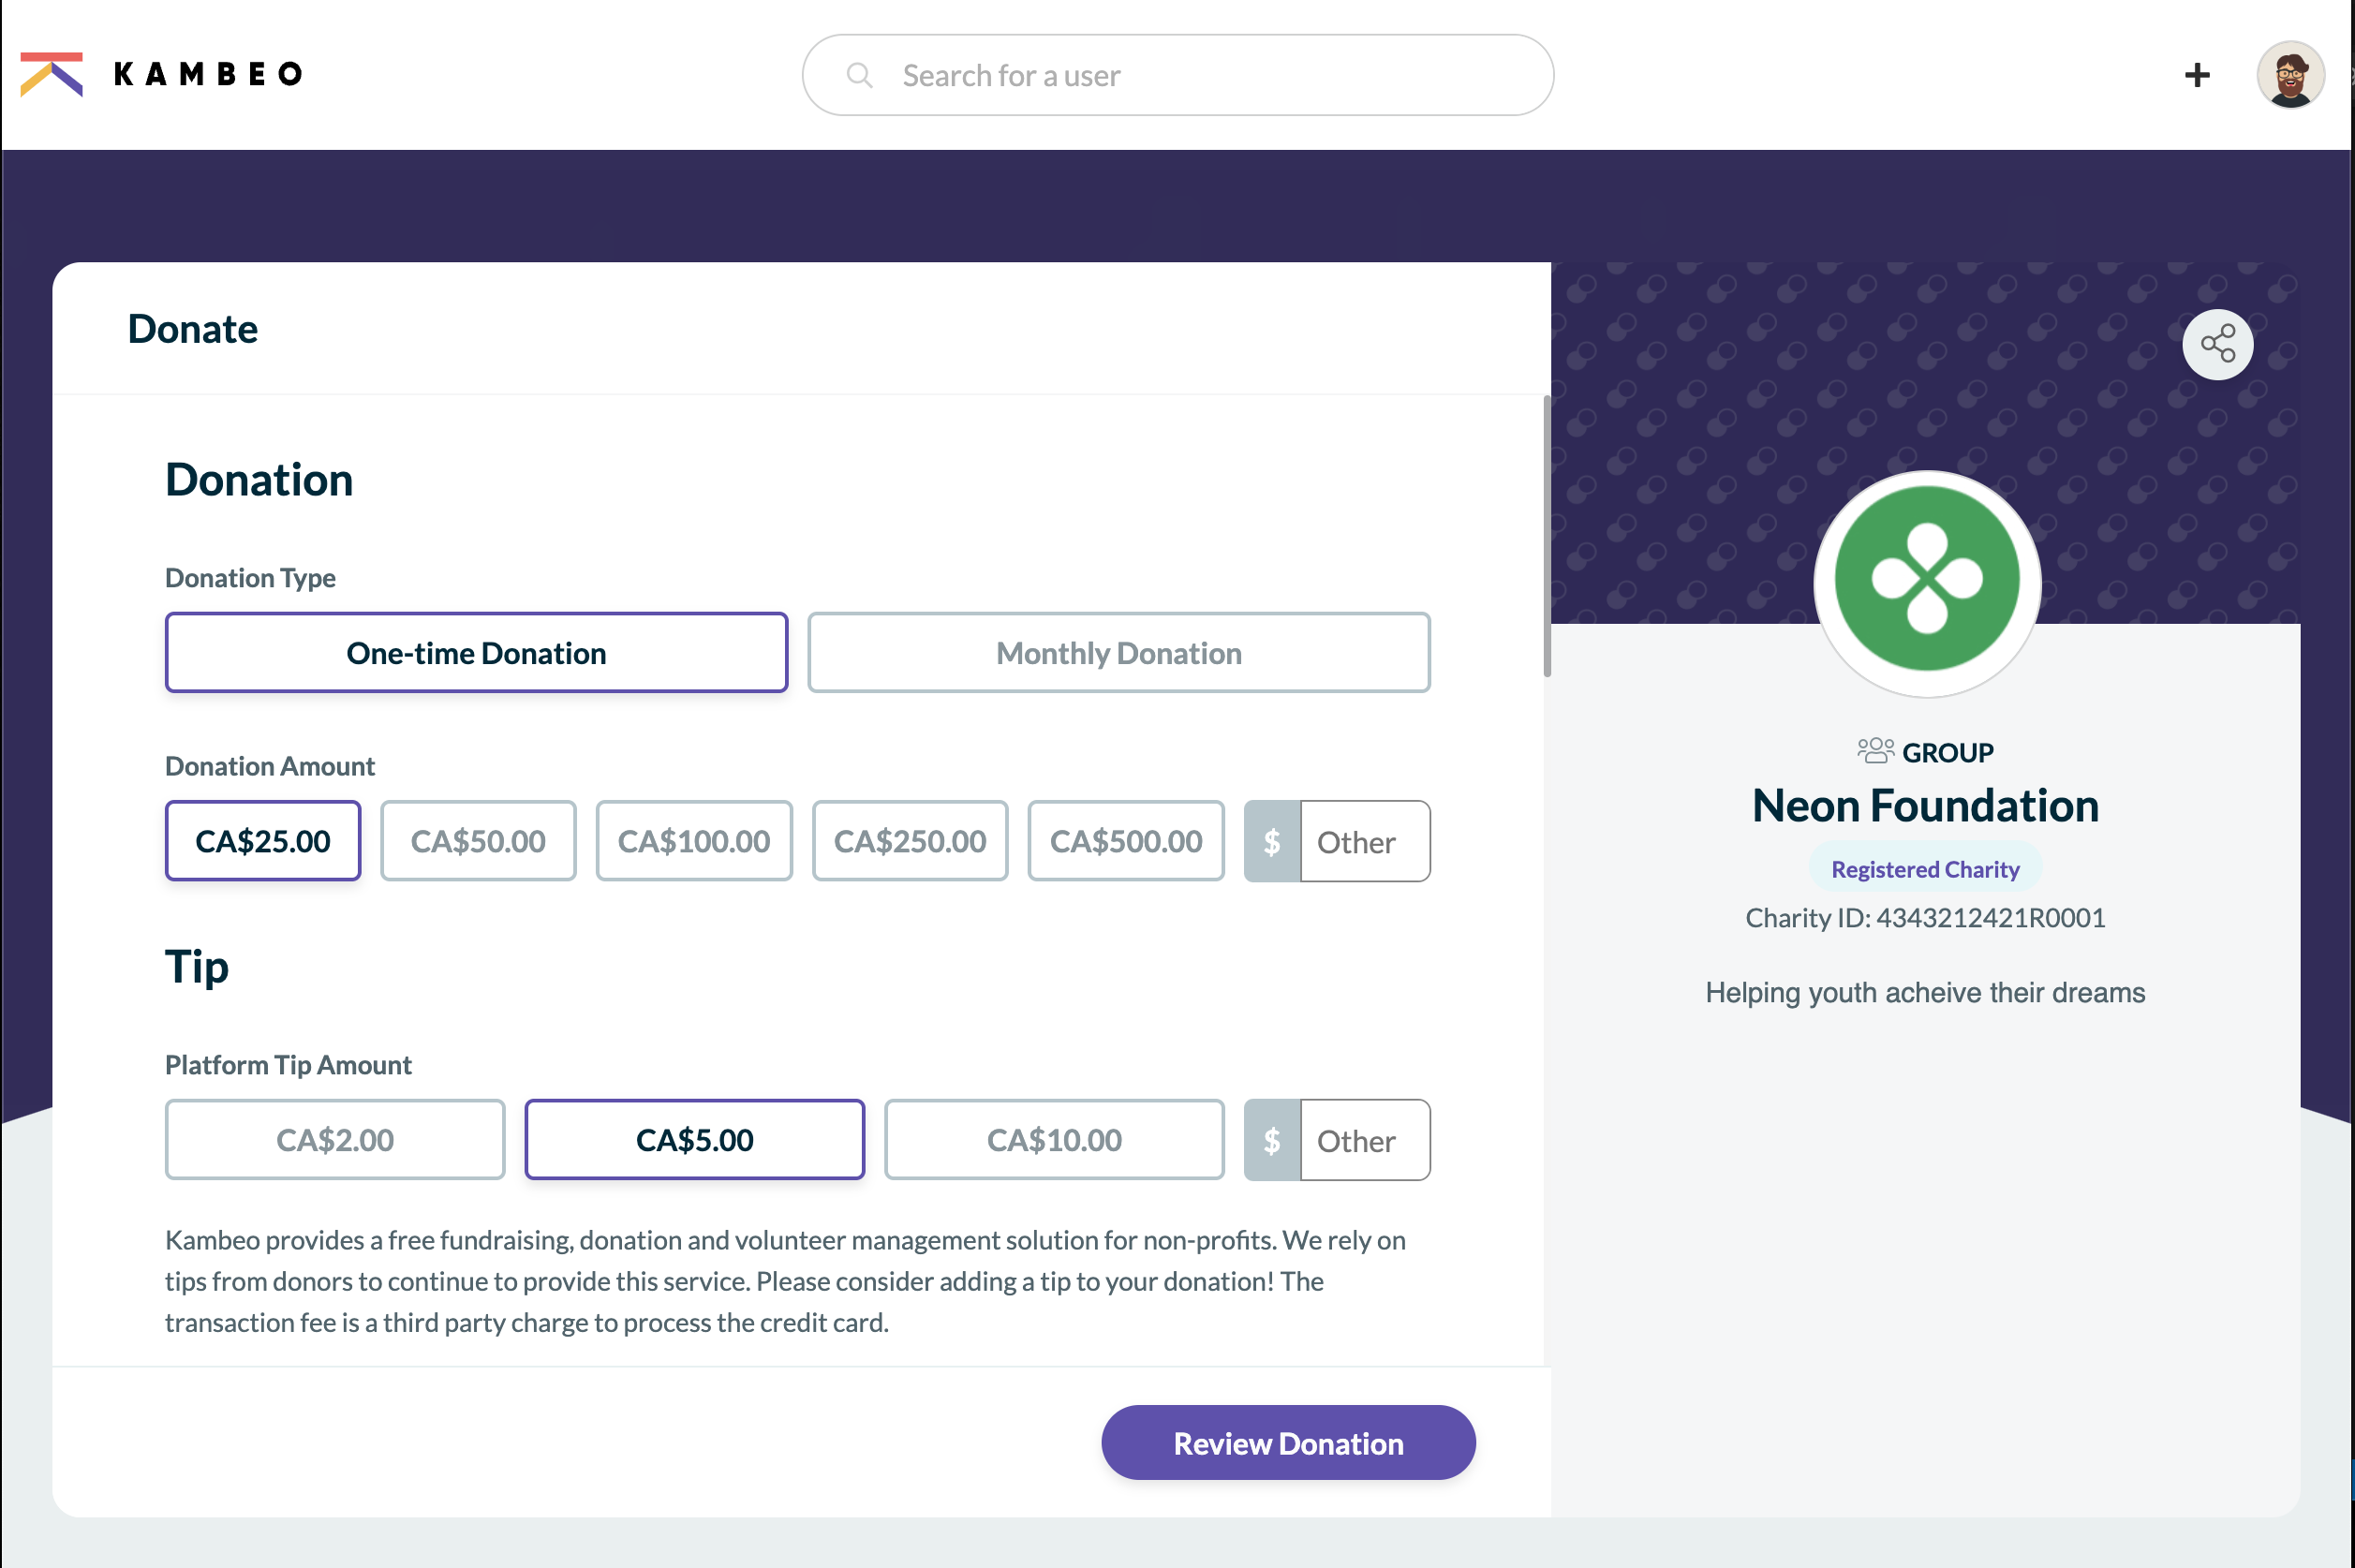
Task: Choose the CA$250.00 donation amount
Action: coord(910,841)
